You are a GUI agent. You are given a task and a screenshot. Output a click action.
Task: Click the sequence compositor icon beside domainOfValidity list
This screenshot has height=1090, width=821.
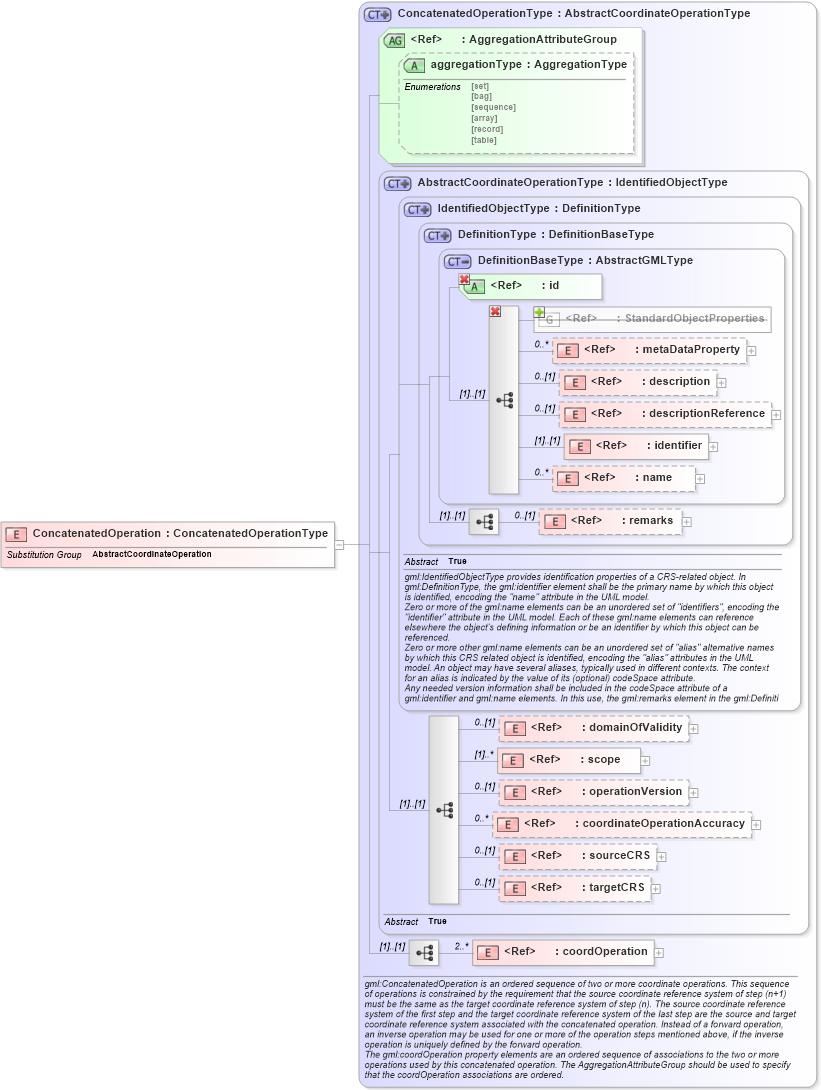point(445,811)
